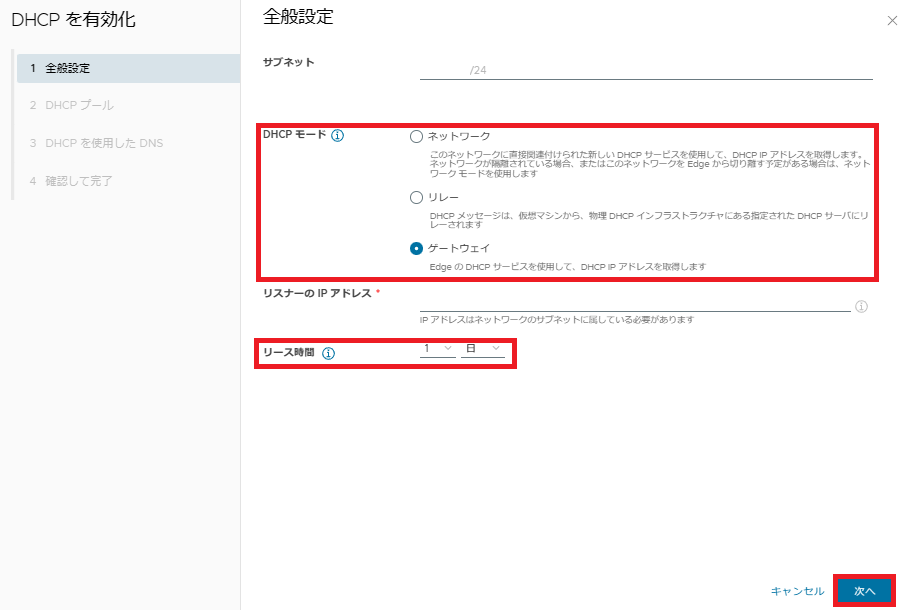Go to step 2 DHCP プール

72,105
